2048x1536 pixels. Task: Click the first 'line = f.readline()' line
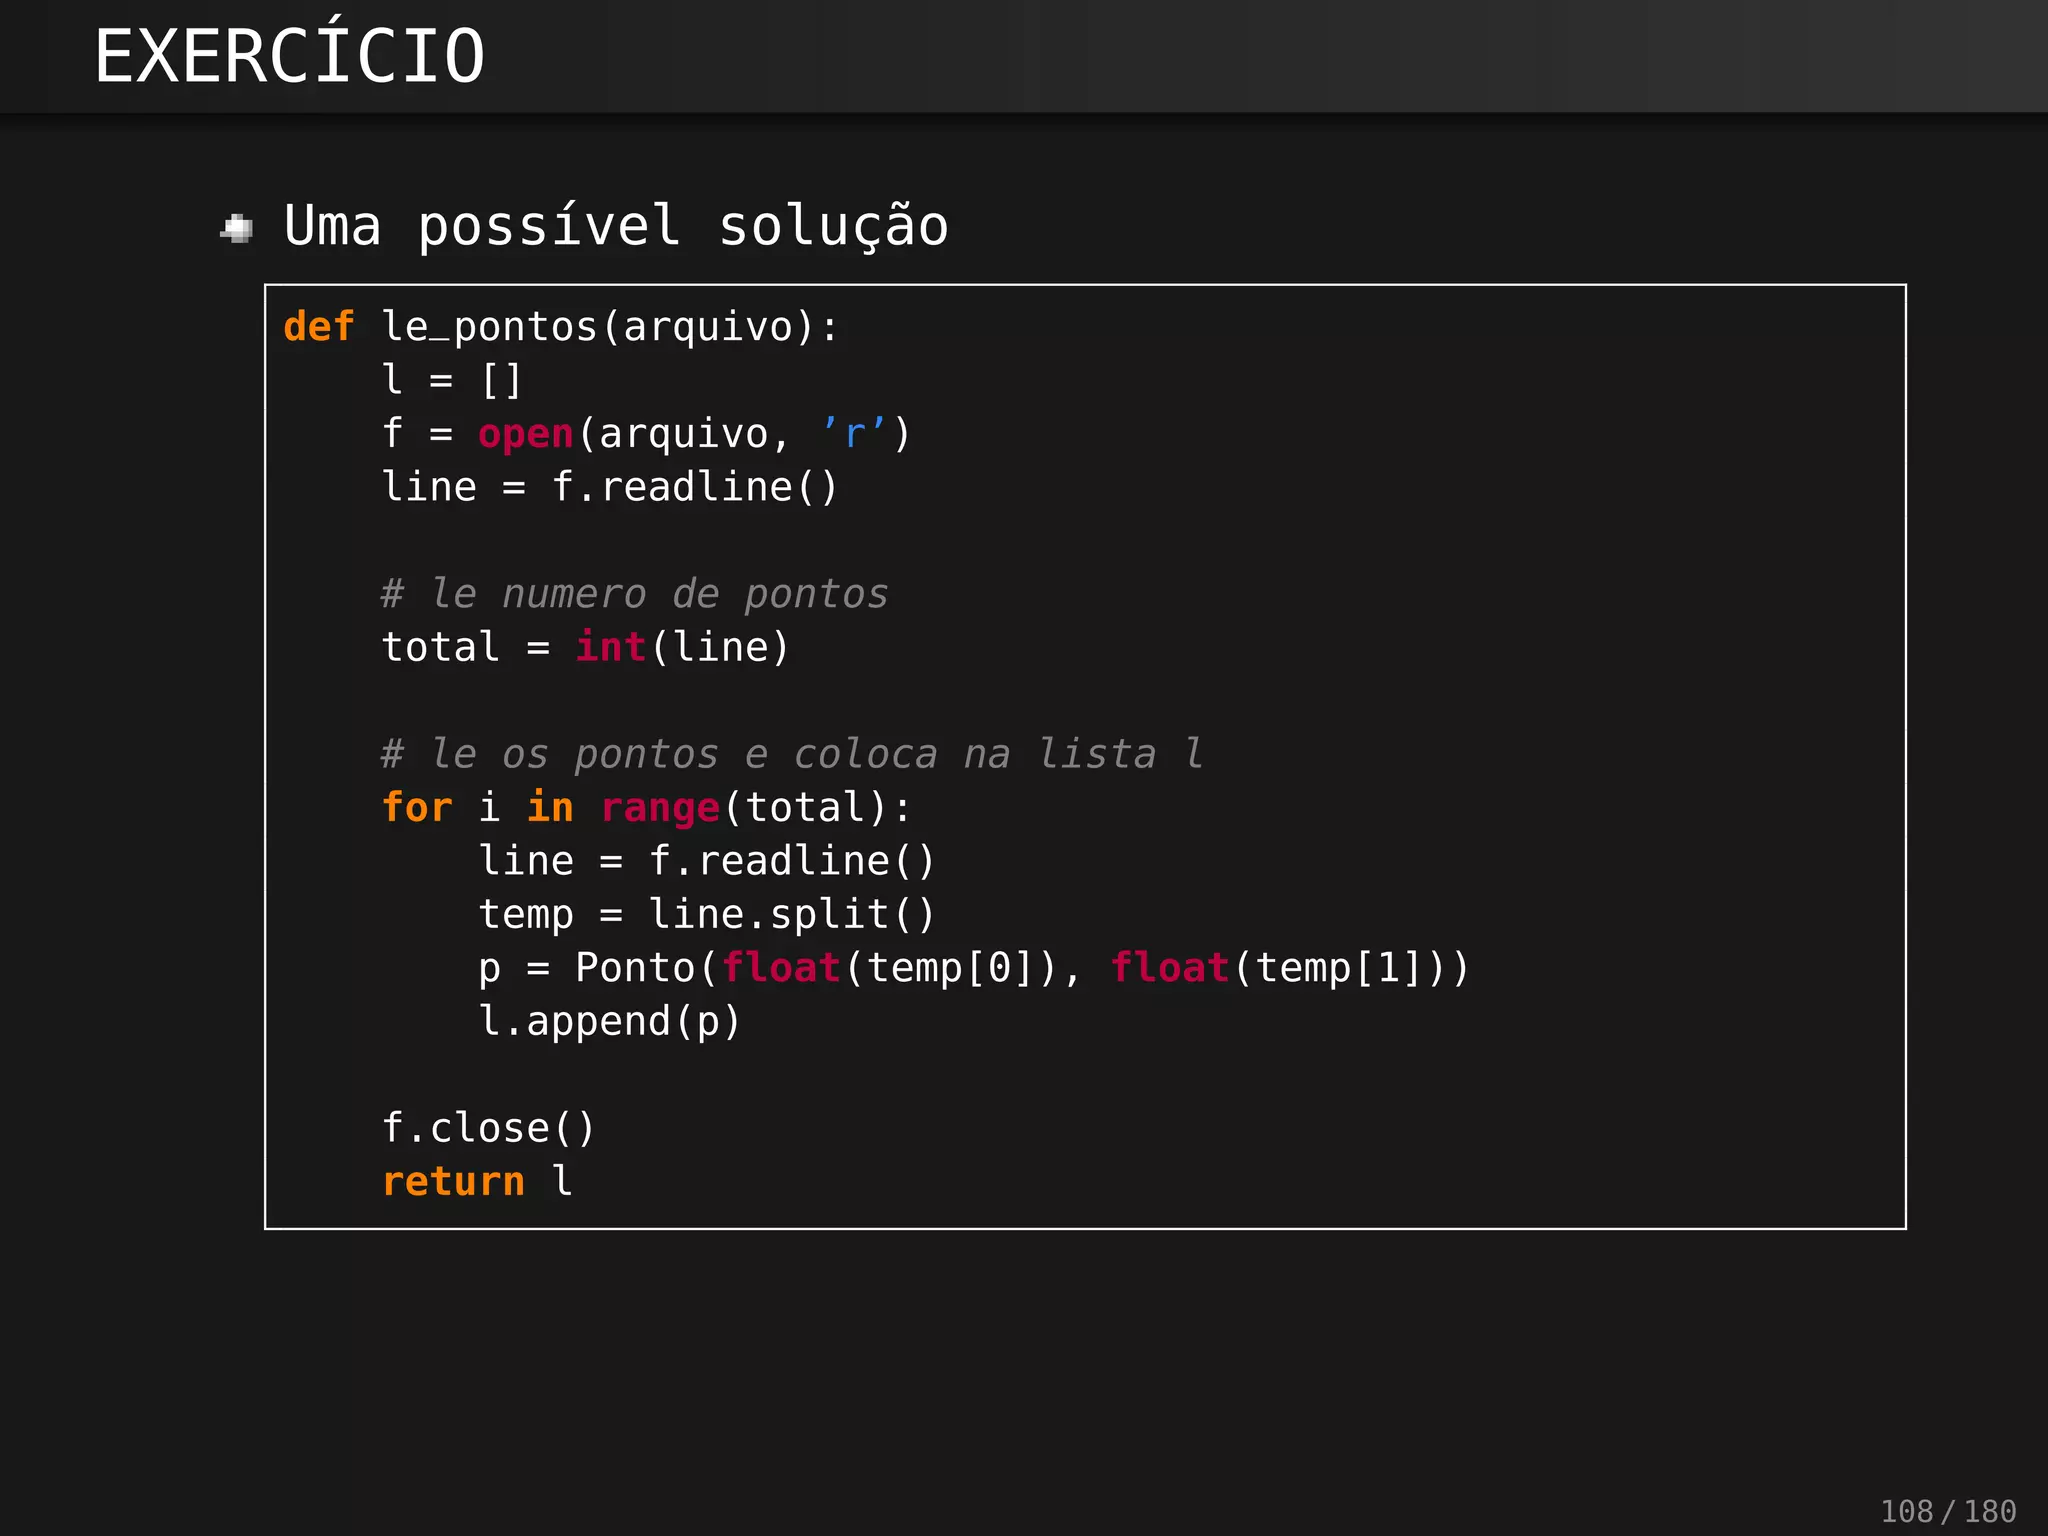610,487
